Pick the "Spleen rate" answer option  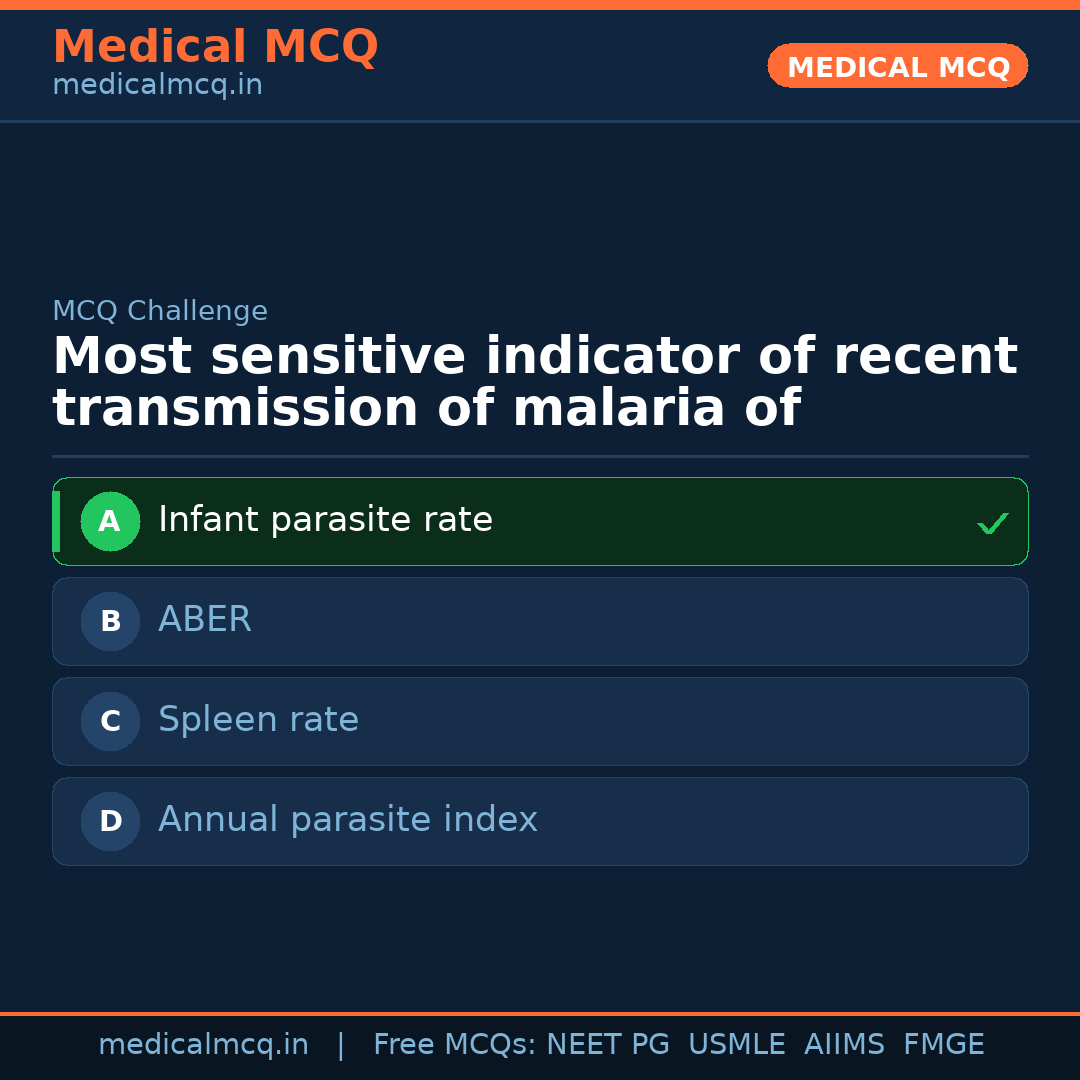(258, 720)
